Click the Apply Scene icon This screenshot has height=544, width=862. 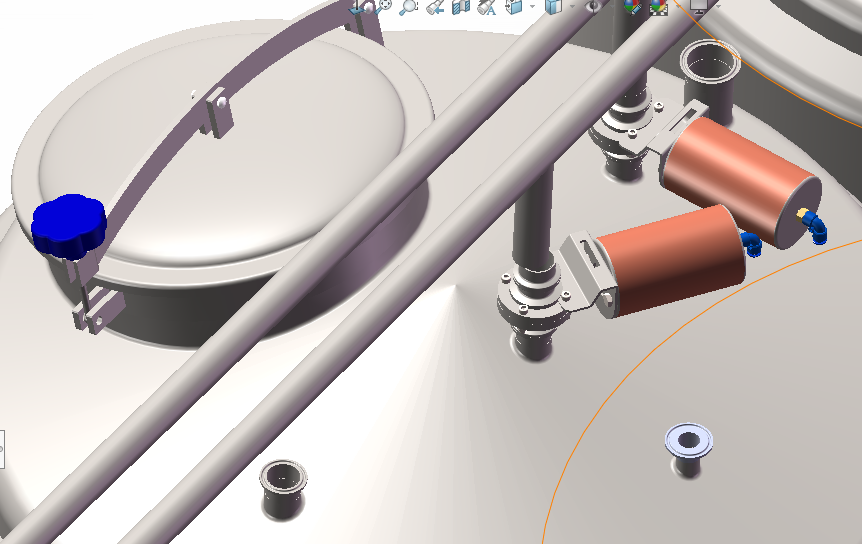tap(658, 7)
